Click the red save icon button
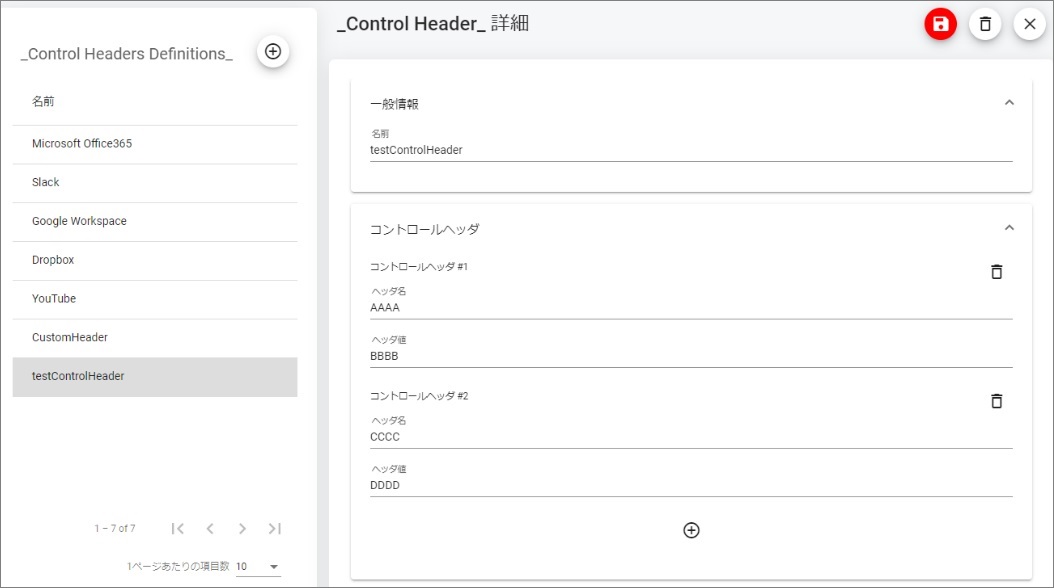1054x588 pixels. click(x=940, y=24)
